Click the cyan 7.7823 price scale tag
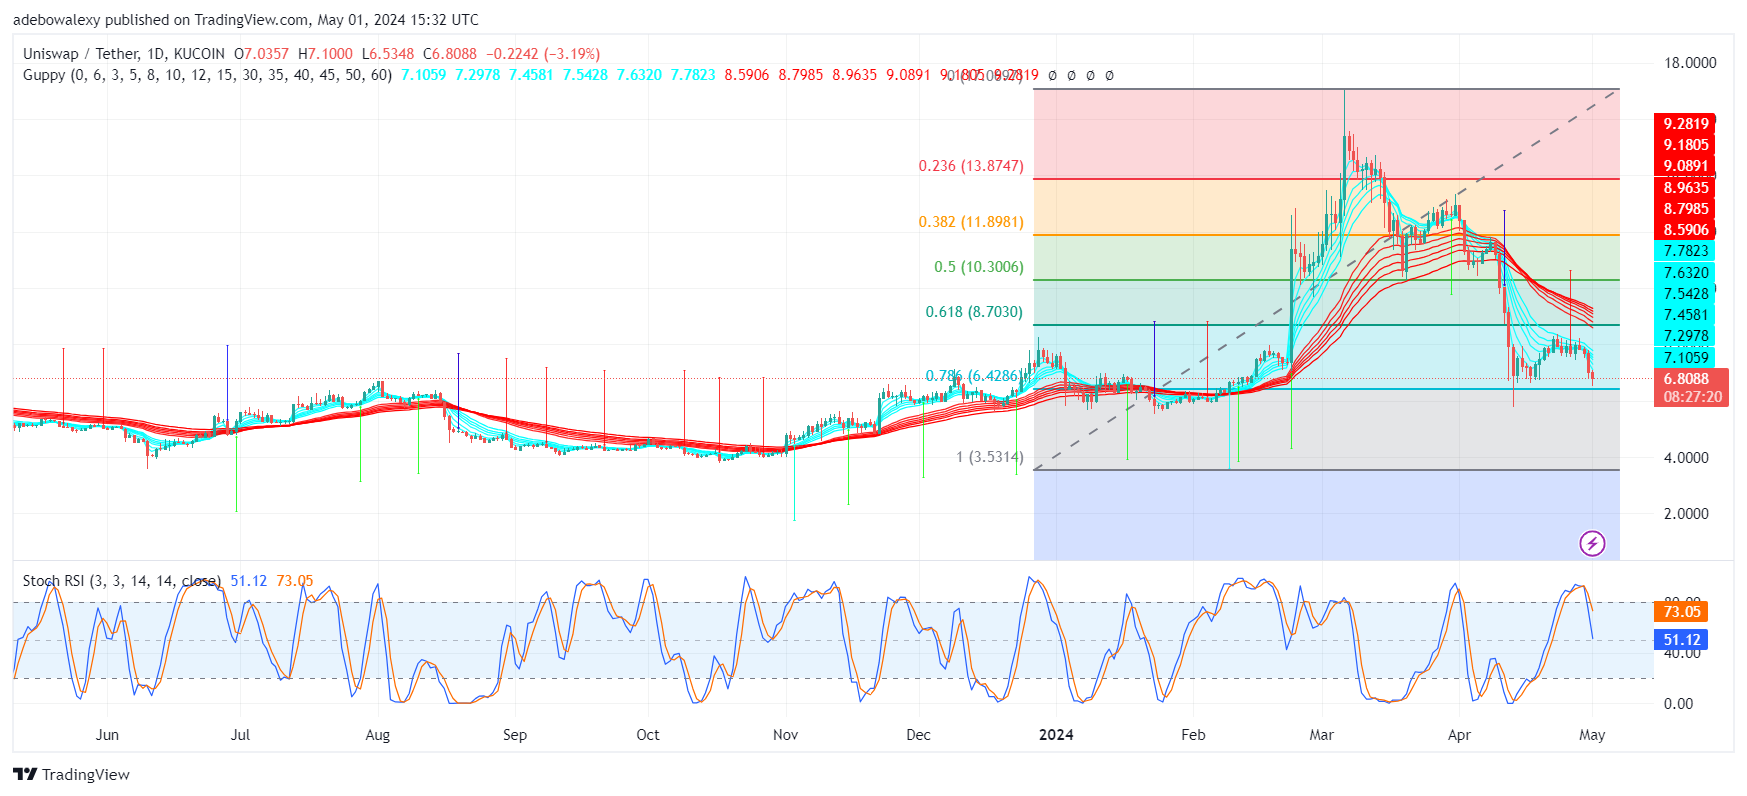This screenshot has height=796, width=1747. [1686, 251]
